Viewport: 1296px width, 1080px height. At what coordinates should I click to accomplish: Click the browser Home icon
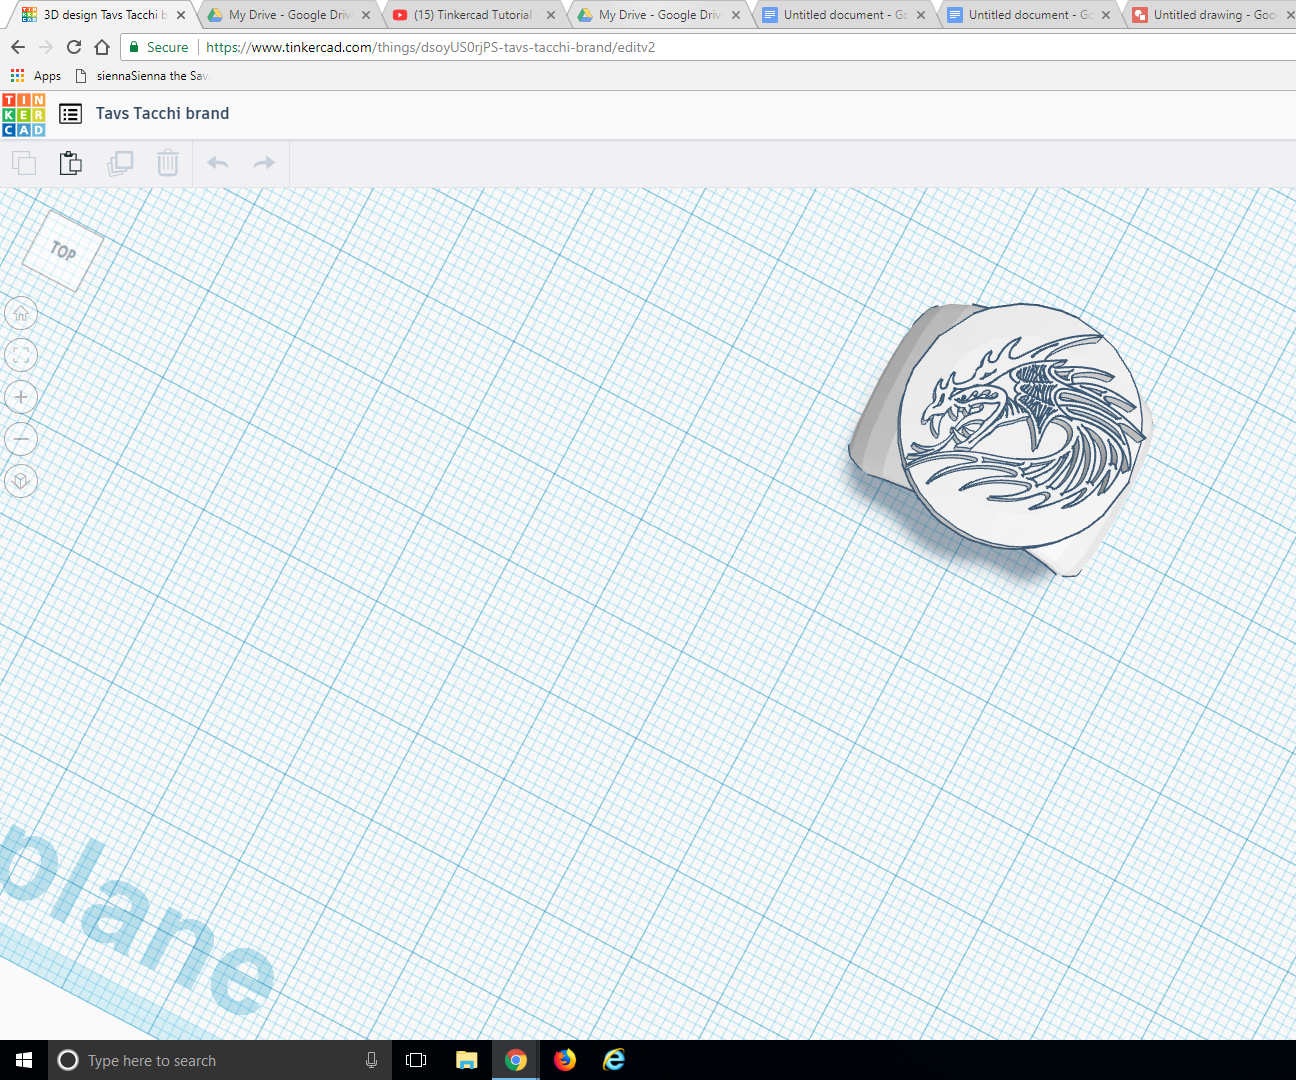(x=102, y=47)
